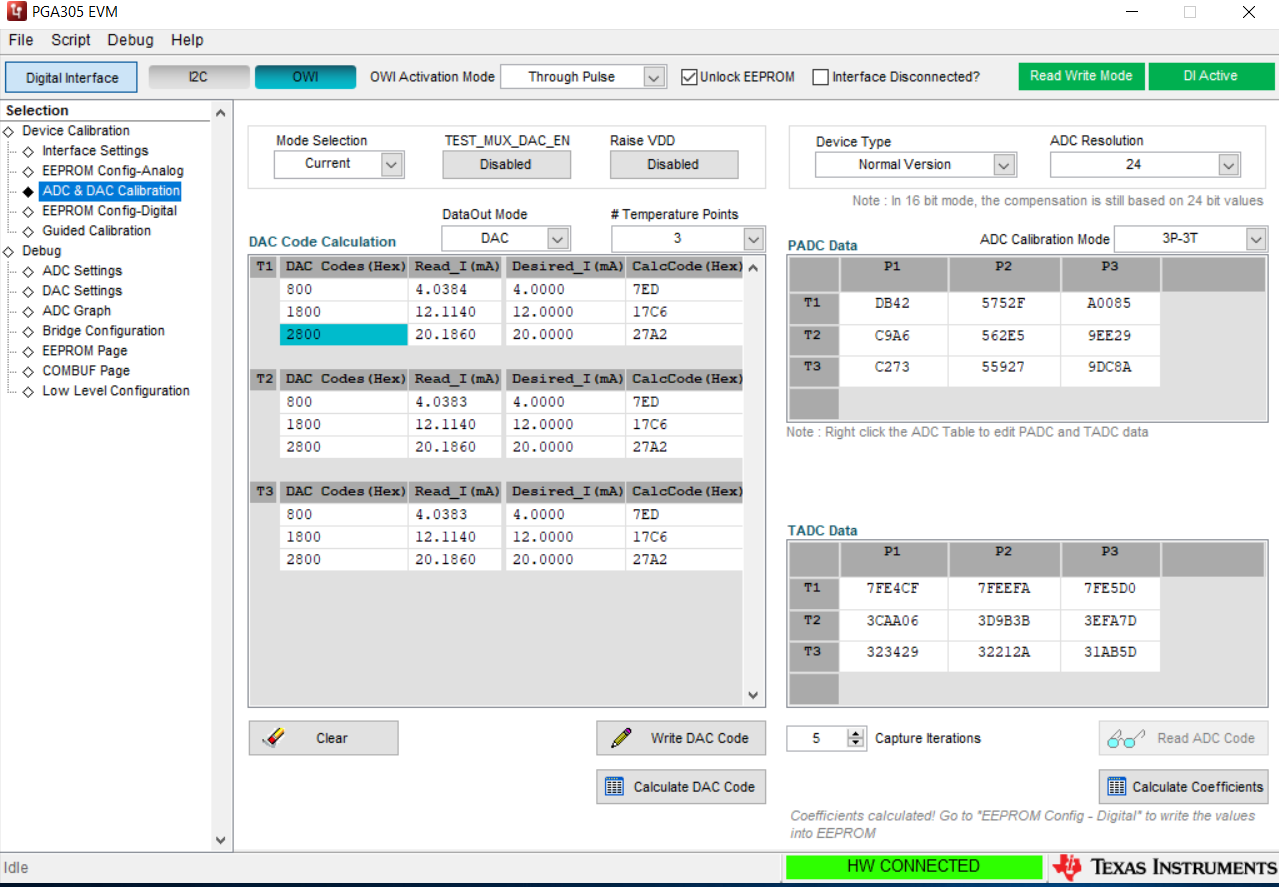Increase Capture Iterations with up arrow
1279x887 pixels.
click(856, 733)
